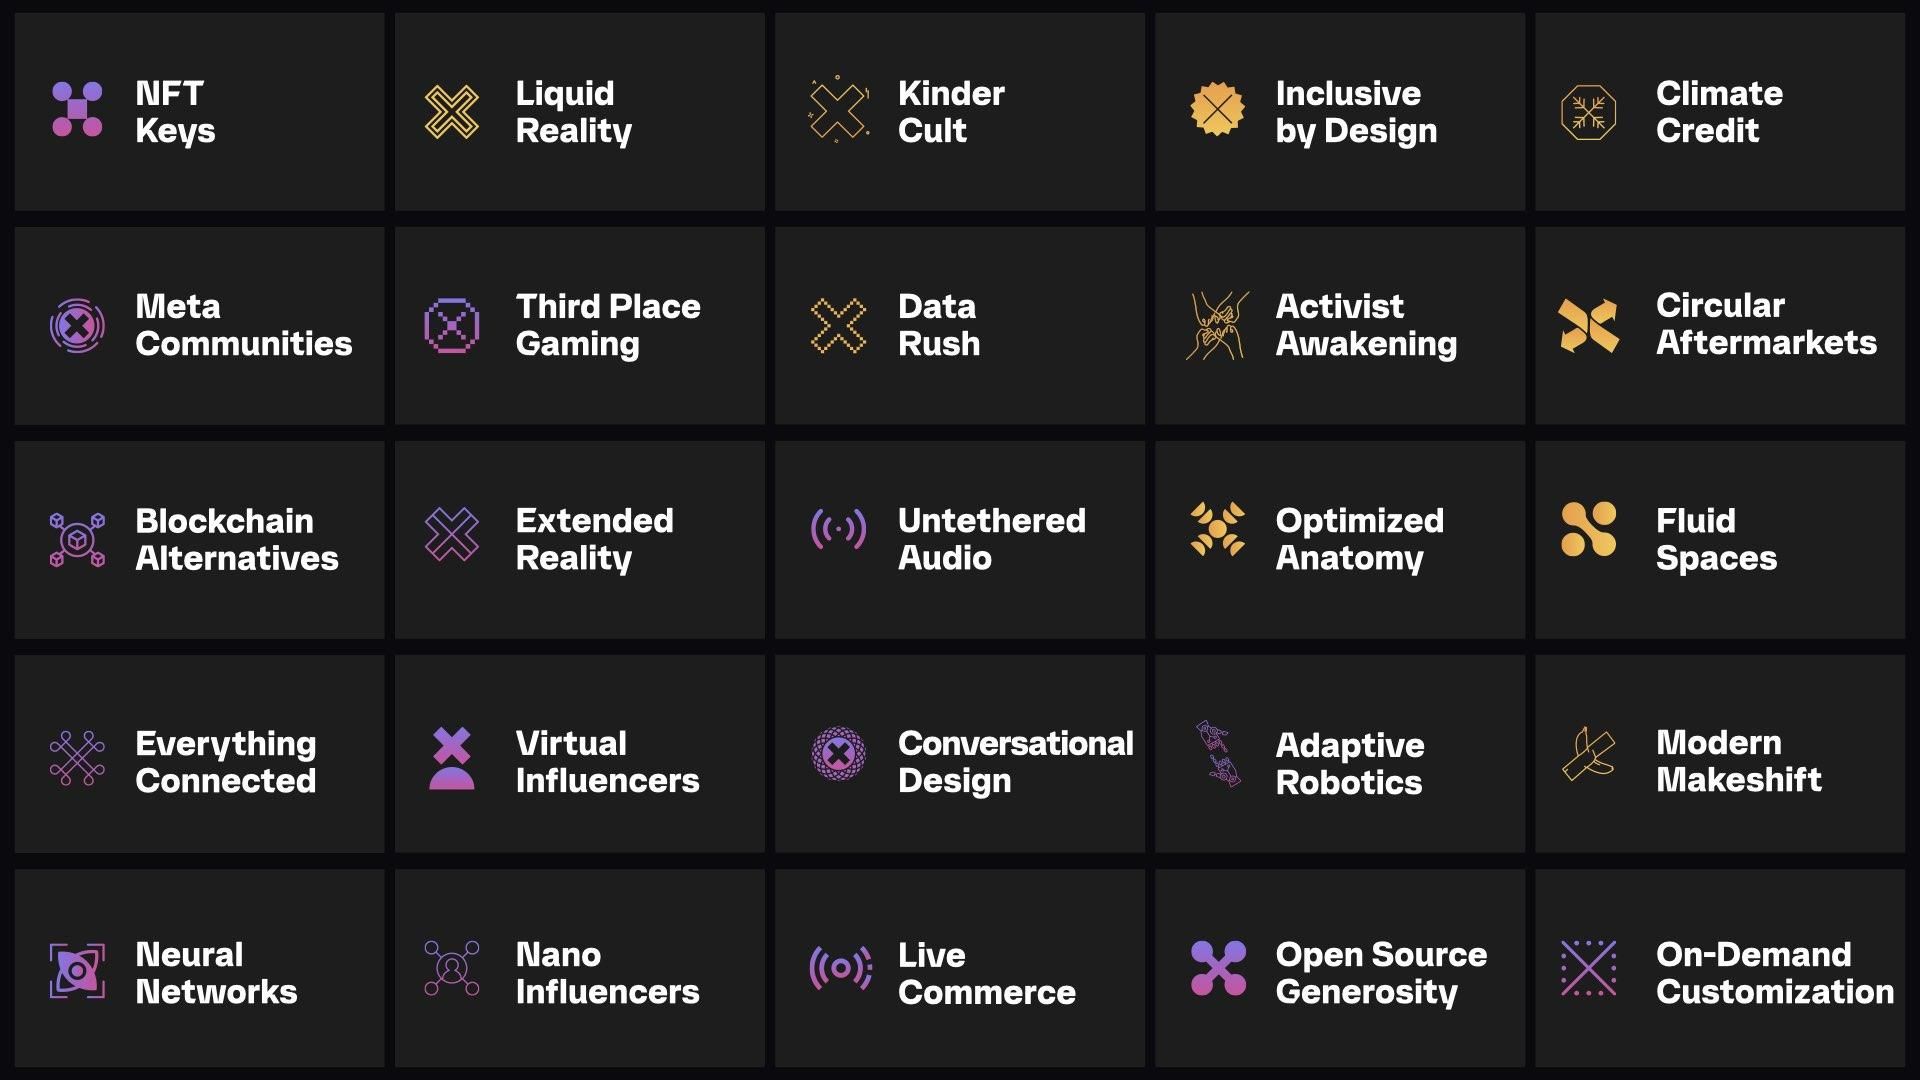
Task: Open the Third Place Gaming label
Action: pyautogui.click(x=608, y=325)
